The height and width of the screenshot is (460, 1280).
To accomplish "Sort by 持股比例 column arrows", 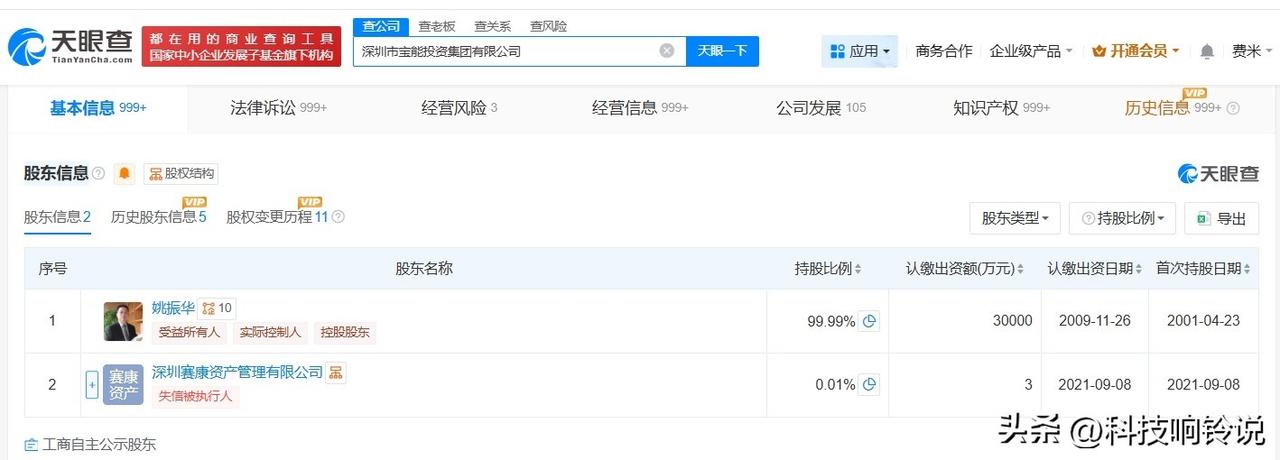I will coord(858,269).
